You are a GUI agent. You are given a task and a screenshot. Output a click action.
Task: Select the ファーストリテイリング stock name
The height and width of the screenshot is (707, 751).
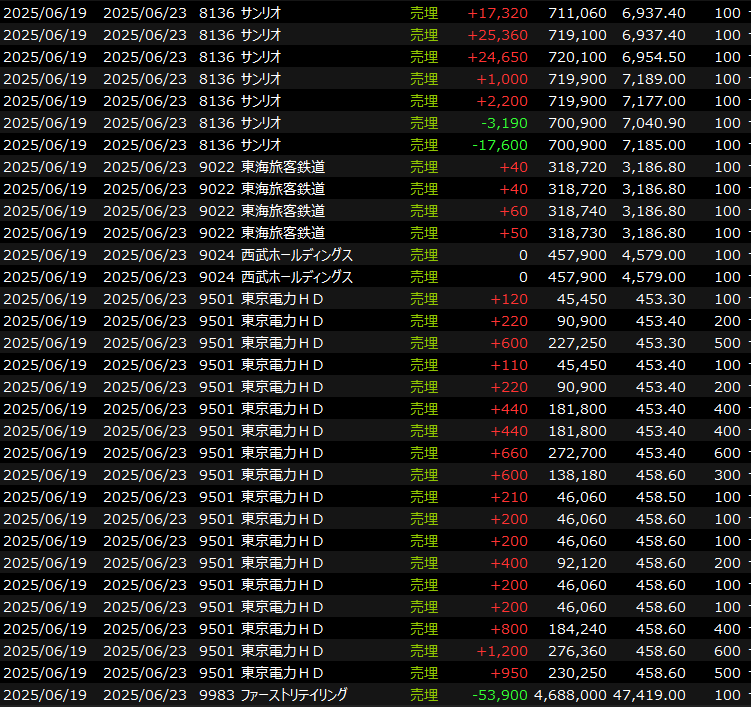[297, 695]
